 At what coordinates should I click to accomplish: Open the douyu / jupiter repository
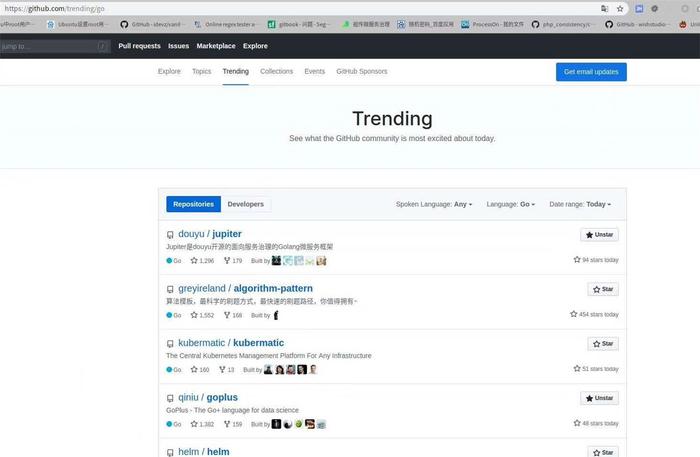click(x=210, y=234)
